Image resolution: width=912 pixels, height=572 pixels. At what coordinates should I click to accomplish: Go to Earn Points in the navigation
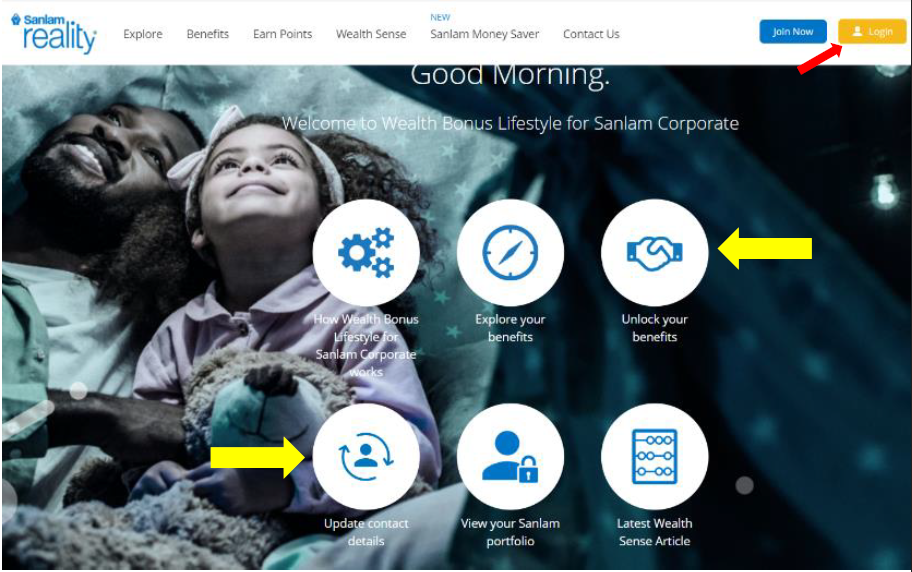click(x=283, y=34)
